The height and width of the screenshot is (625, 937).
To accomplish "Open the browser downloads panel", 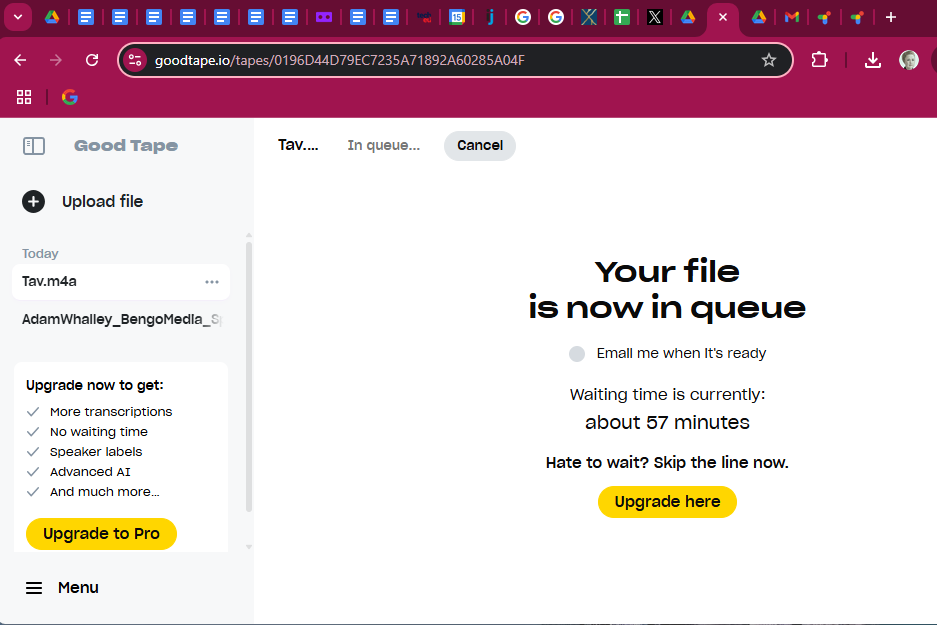I will coord(872,60).
